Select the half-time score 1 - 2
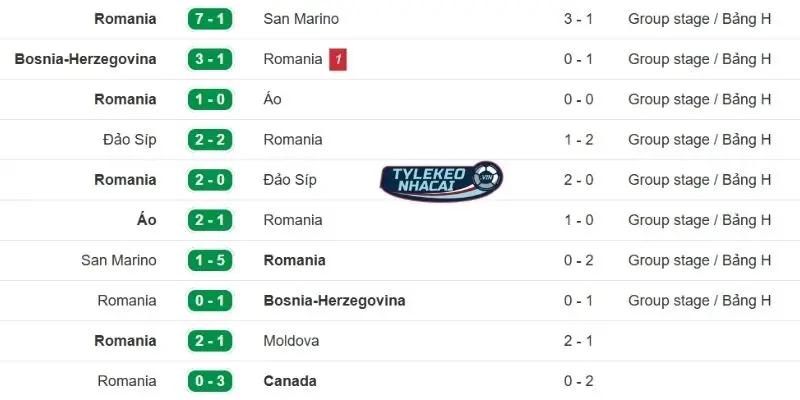This screenshot has width=800, height=400. 579,140
